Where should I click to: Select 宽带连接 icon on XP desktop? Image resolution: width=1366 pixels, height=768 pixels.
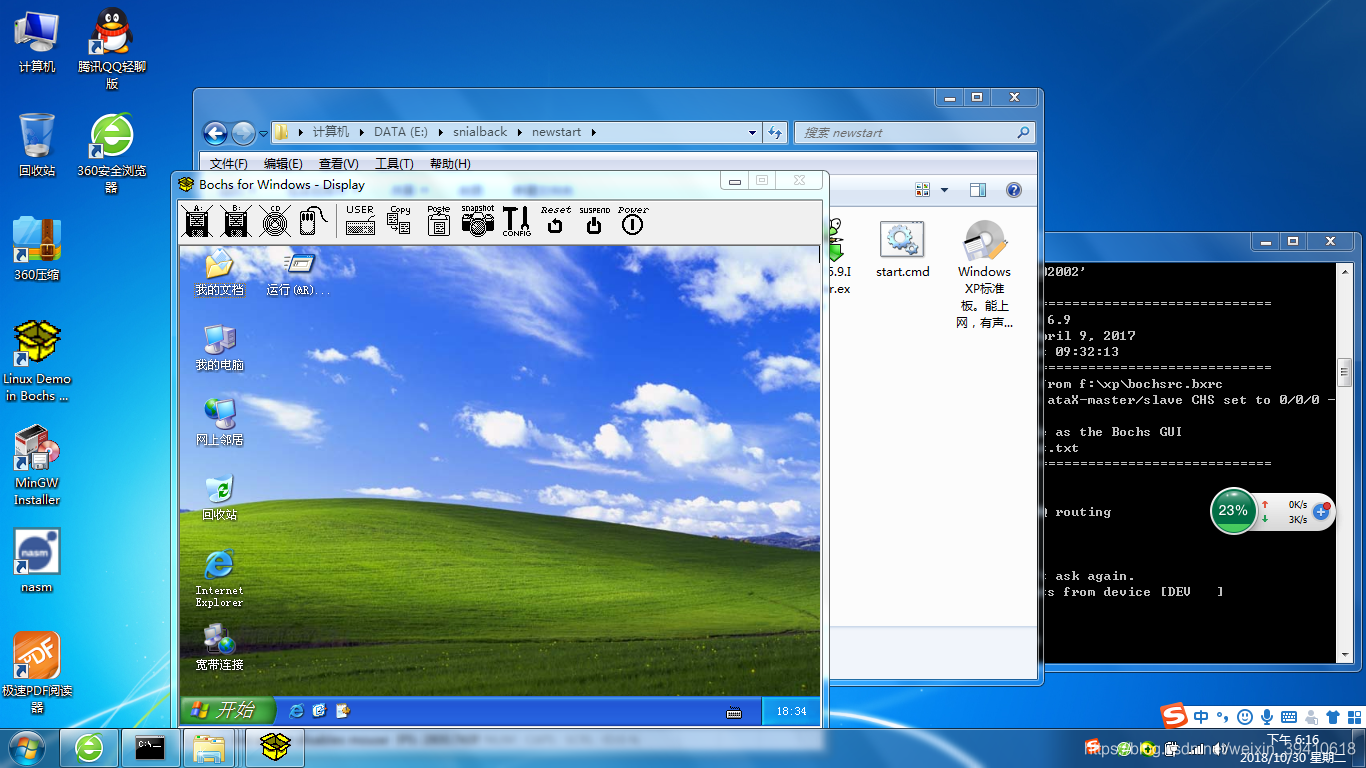pos(219,647)
